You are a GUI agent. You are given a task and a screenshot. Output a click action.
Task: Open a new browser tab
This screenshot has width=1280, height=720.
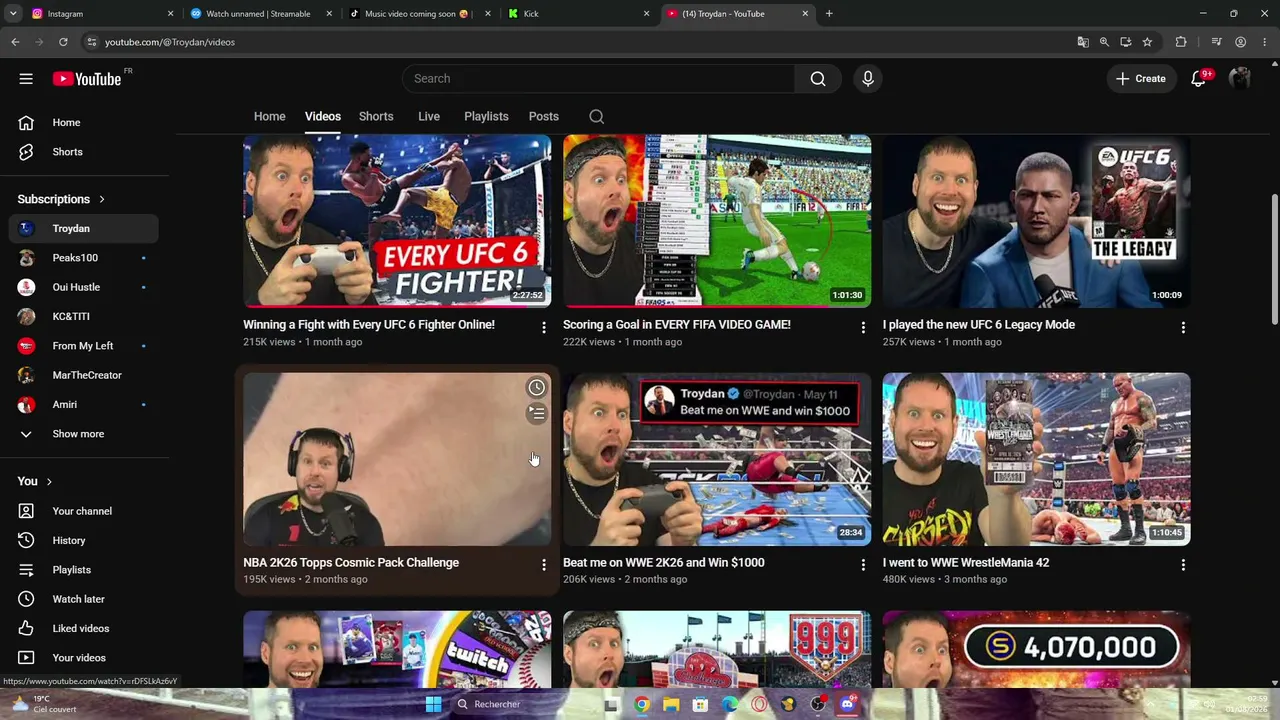pos(829,14)
